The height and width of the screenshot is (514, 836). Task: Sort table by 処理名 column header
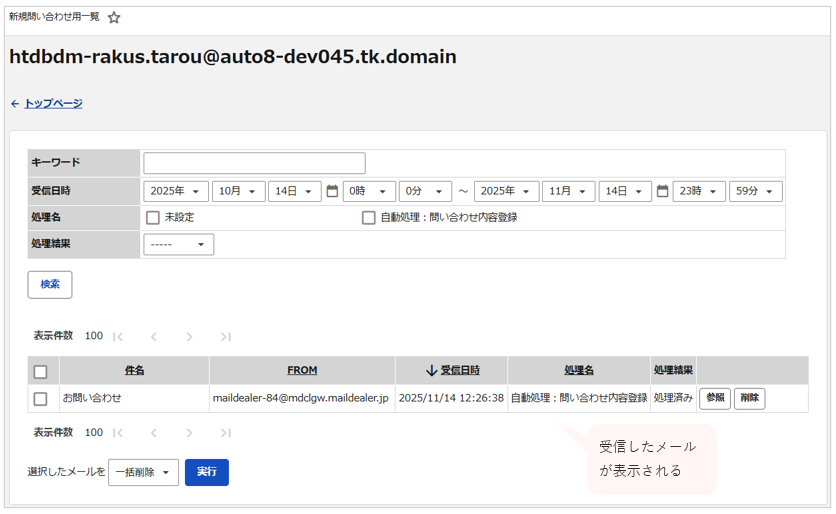click(579, 370)
